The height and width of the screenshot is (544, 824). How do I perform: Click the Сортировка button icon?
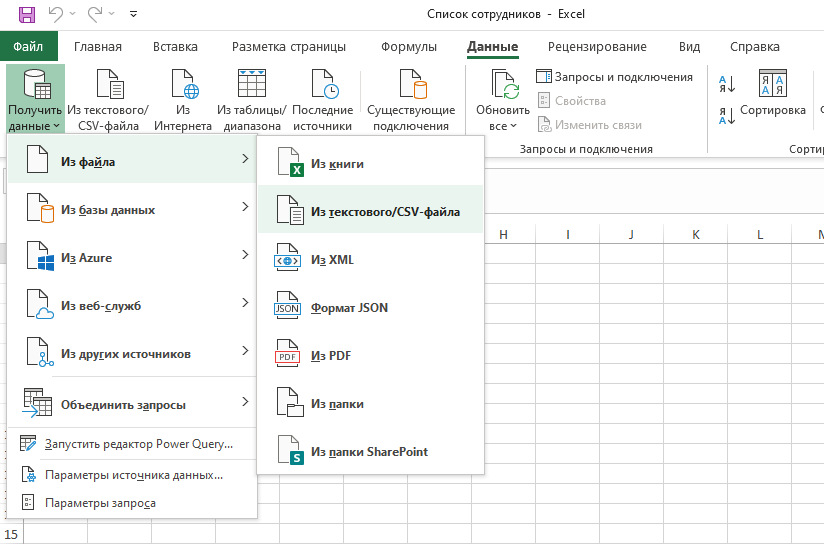pos(772,83)
